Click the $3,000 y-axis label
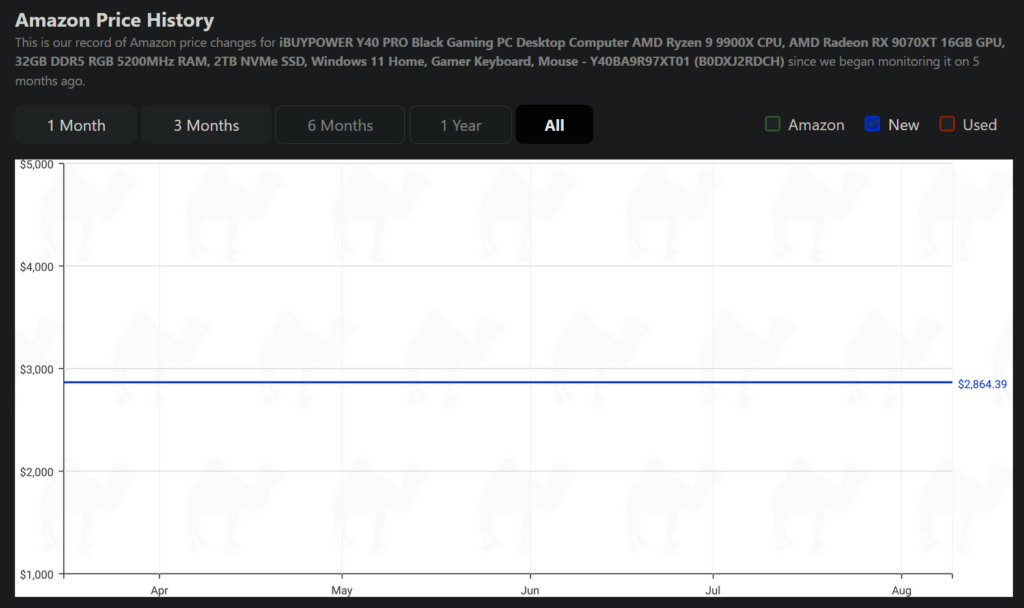Screen dimensions: 1024x608 point(37,370)
